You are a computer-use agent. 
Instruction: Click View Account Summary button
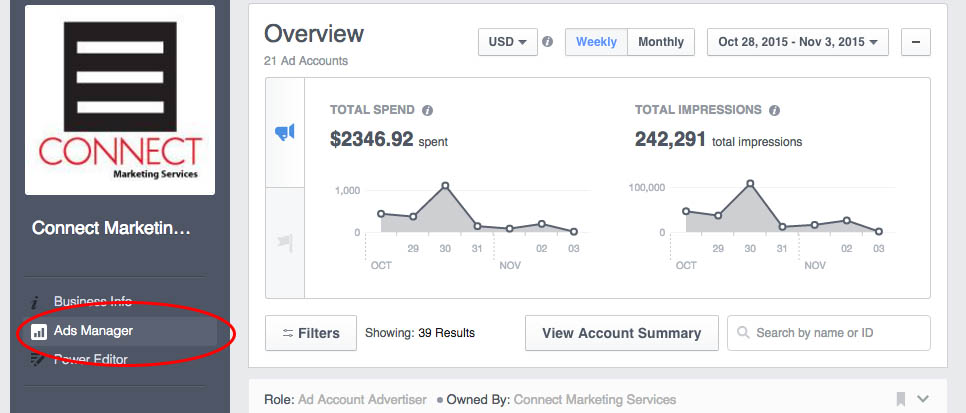tap(621, 333)
